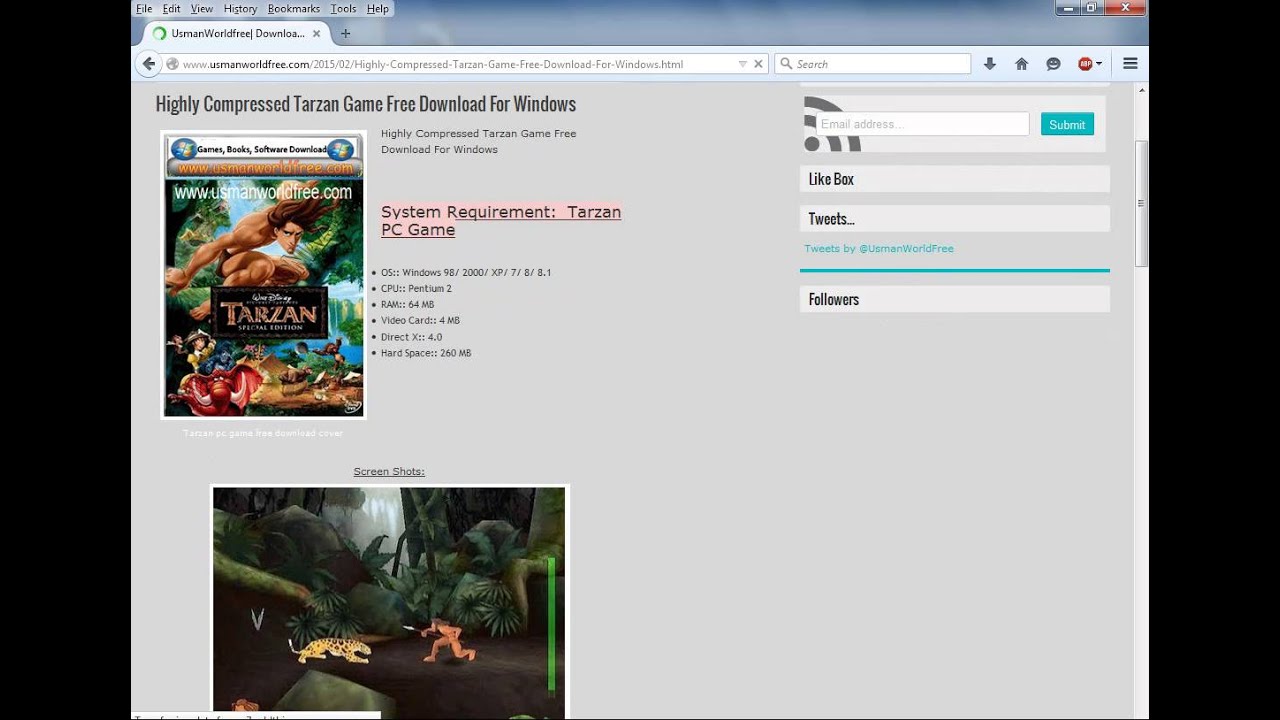Click the 'OS:: Windows 98/ 2000/ XP' line

pyautogui.click(x=466, y=273)
